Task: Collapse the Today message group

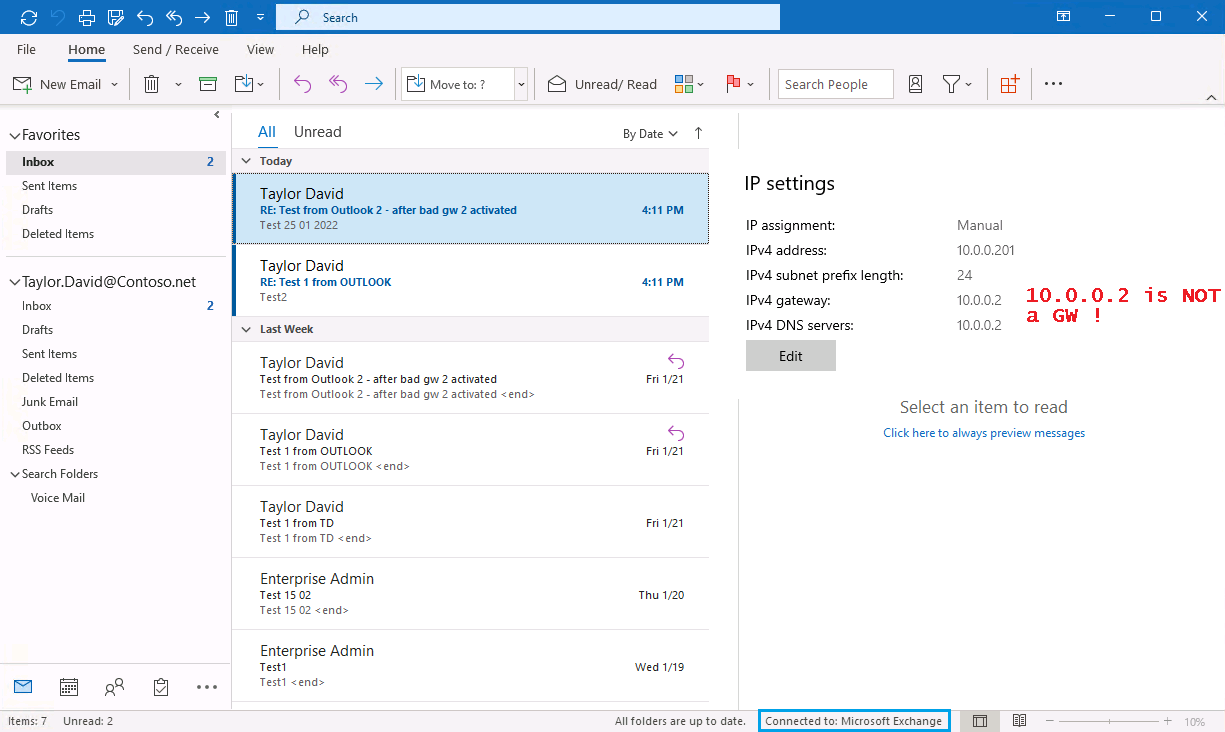Action: [247, 161]
